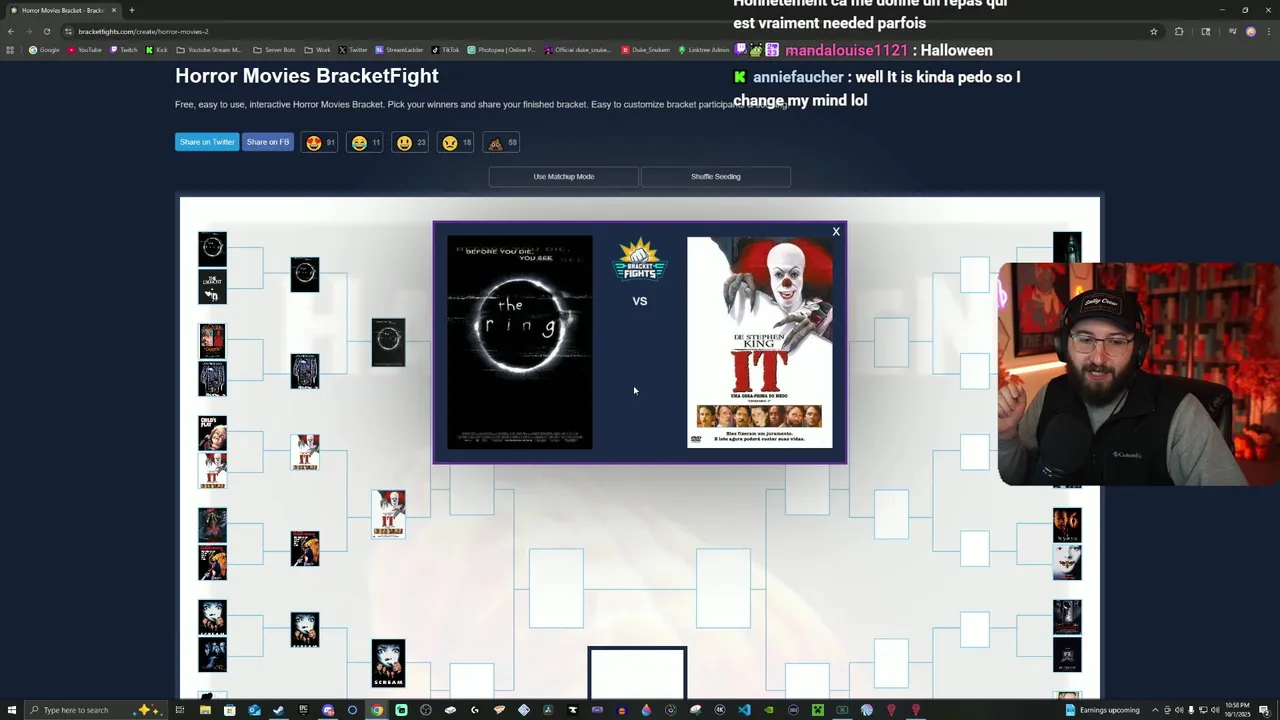Open the YouTube bookmark
Screen dimensions: 1280x720
[85, 50]
